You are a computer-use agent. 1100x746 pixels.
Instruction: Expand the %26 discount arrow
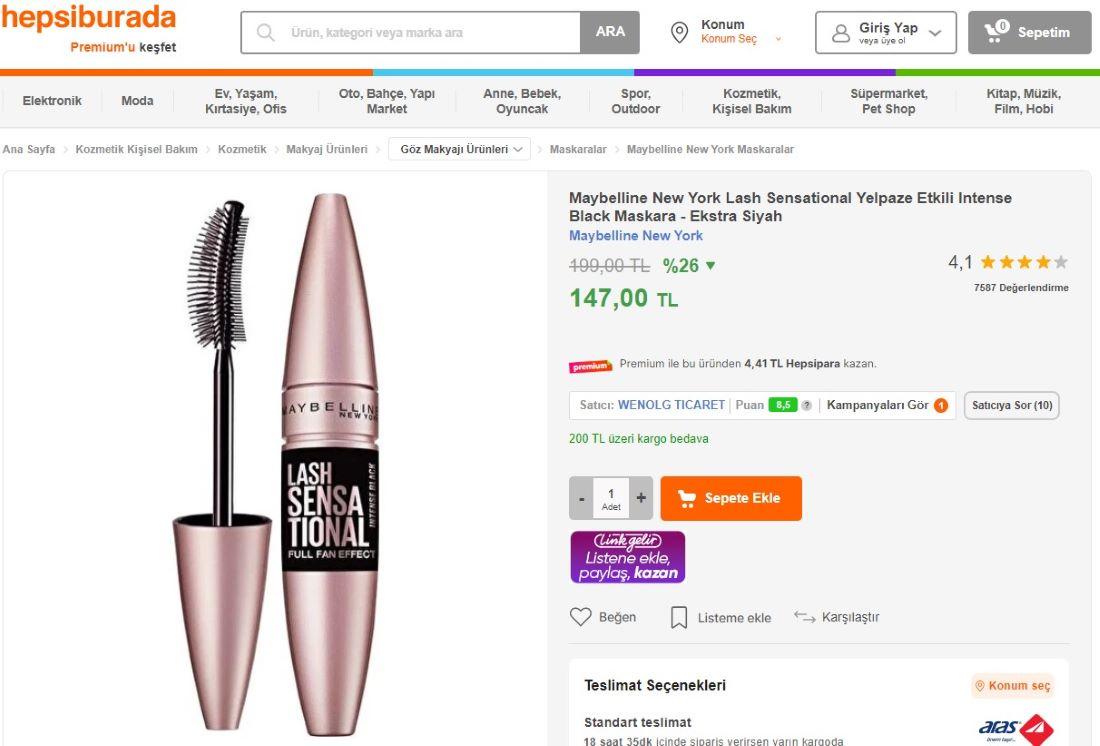(x=711, y=266)
